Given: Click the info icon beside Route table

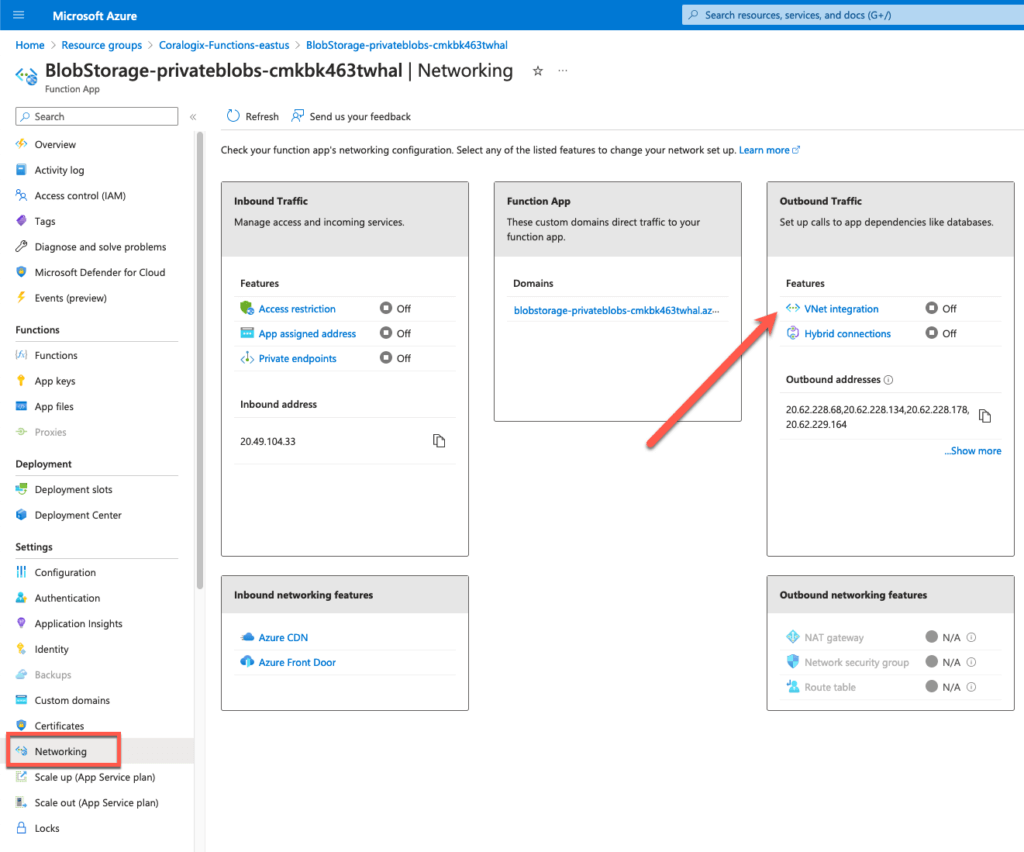Looking at the screenshot, I should pyautogui.click(x=971, y=687).
